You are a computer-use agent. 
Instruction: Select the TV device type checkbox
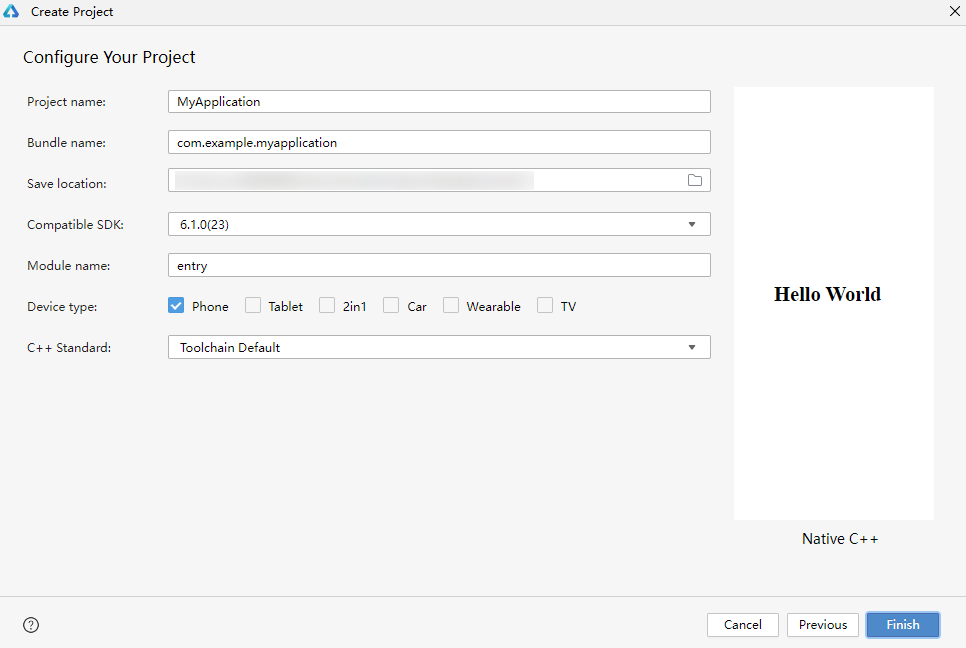point(545,306)
